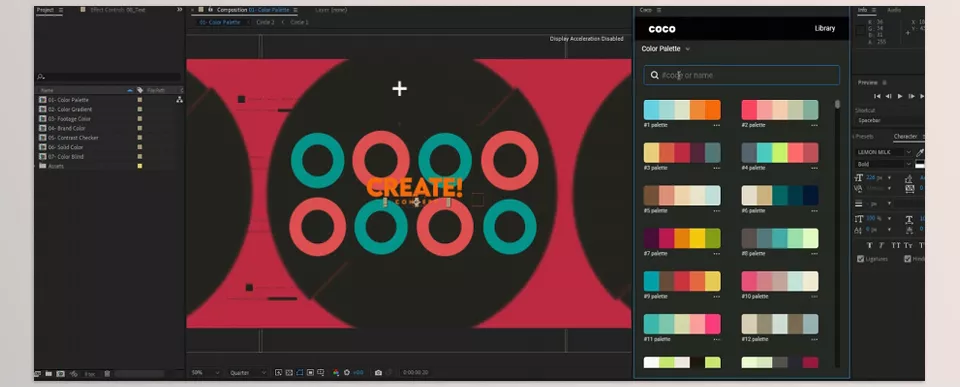Screen dimensions: 960x387
Task: Open font size dropdown arrow in Character panel
Action: point(889,178)
